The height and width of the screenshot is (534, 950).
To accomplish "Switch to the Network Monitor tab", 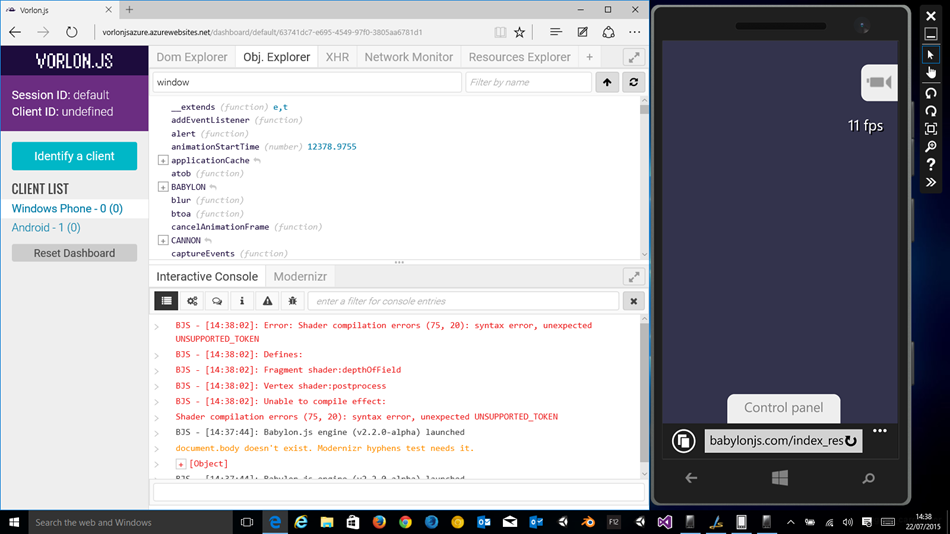I will tap(408, 57).
